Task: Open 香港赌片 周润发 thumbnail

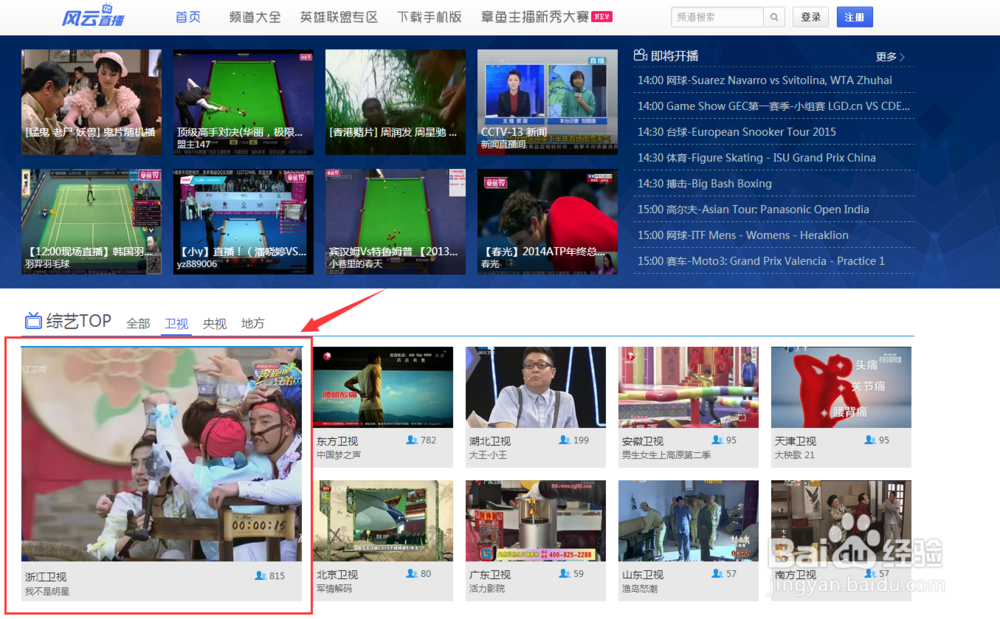Action: coord(395,102)
